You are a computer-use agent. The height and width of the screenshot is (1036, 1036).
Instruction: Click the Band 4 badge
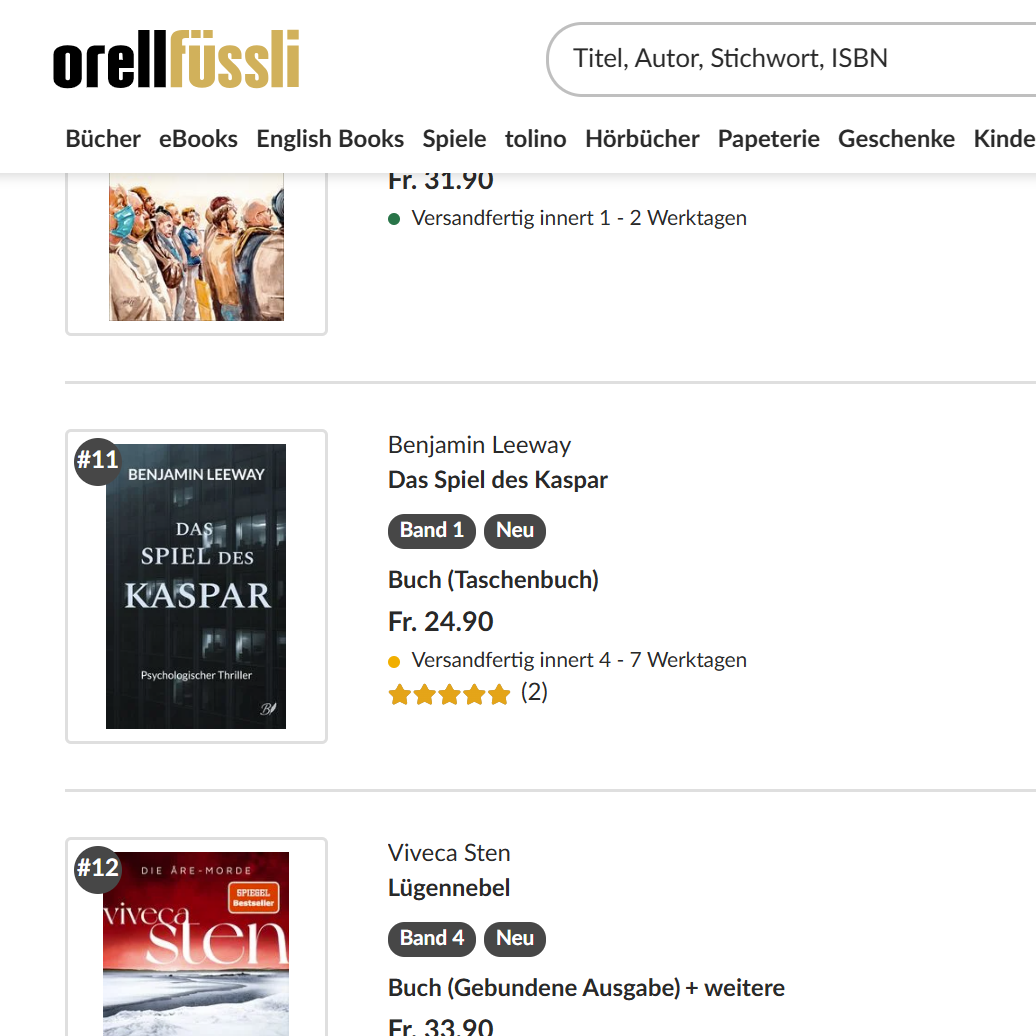pyautogui.click(x=432, y=938)
